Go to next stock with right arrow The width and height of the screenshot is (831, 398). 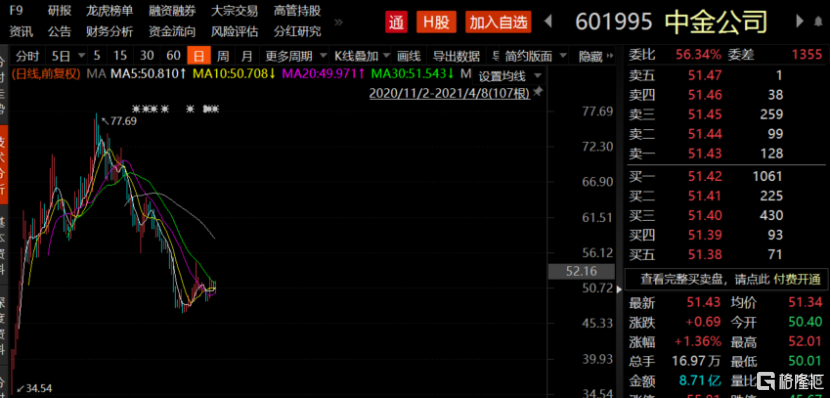point(800,22)
